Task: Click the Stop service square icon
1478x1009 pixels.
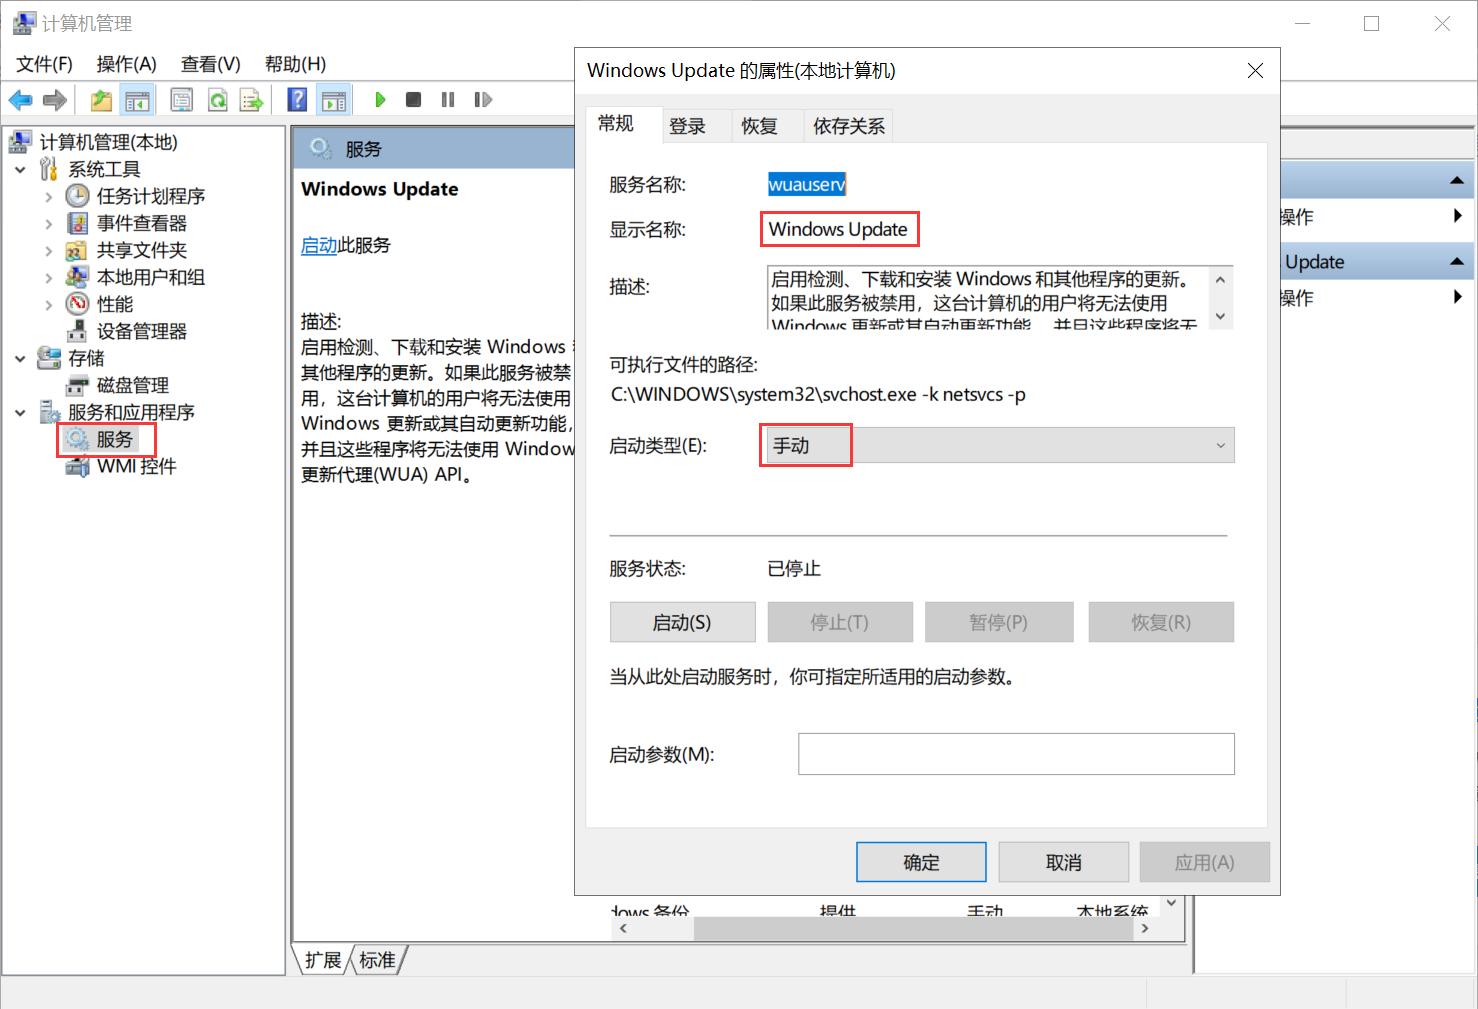Action: (x=413, y=99)
